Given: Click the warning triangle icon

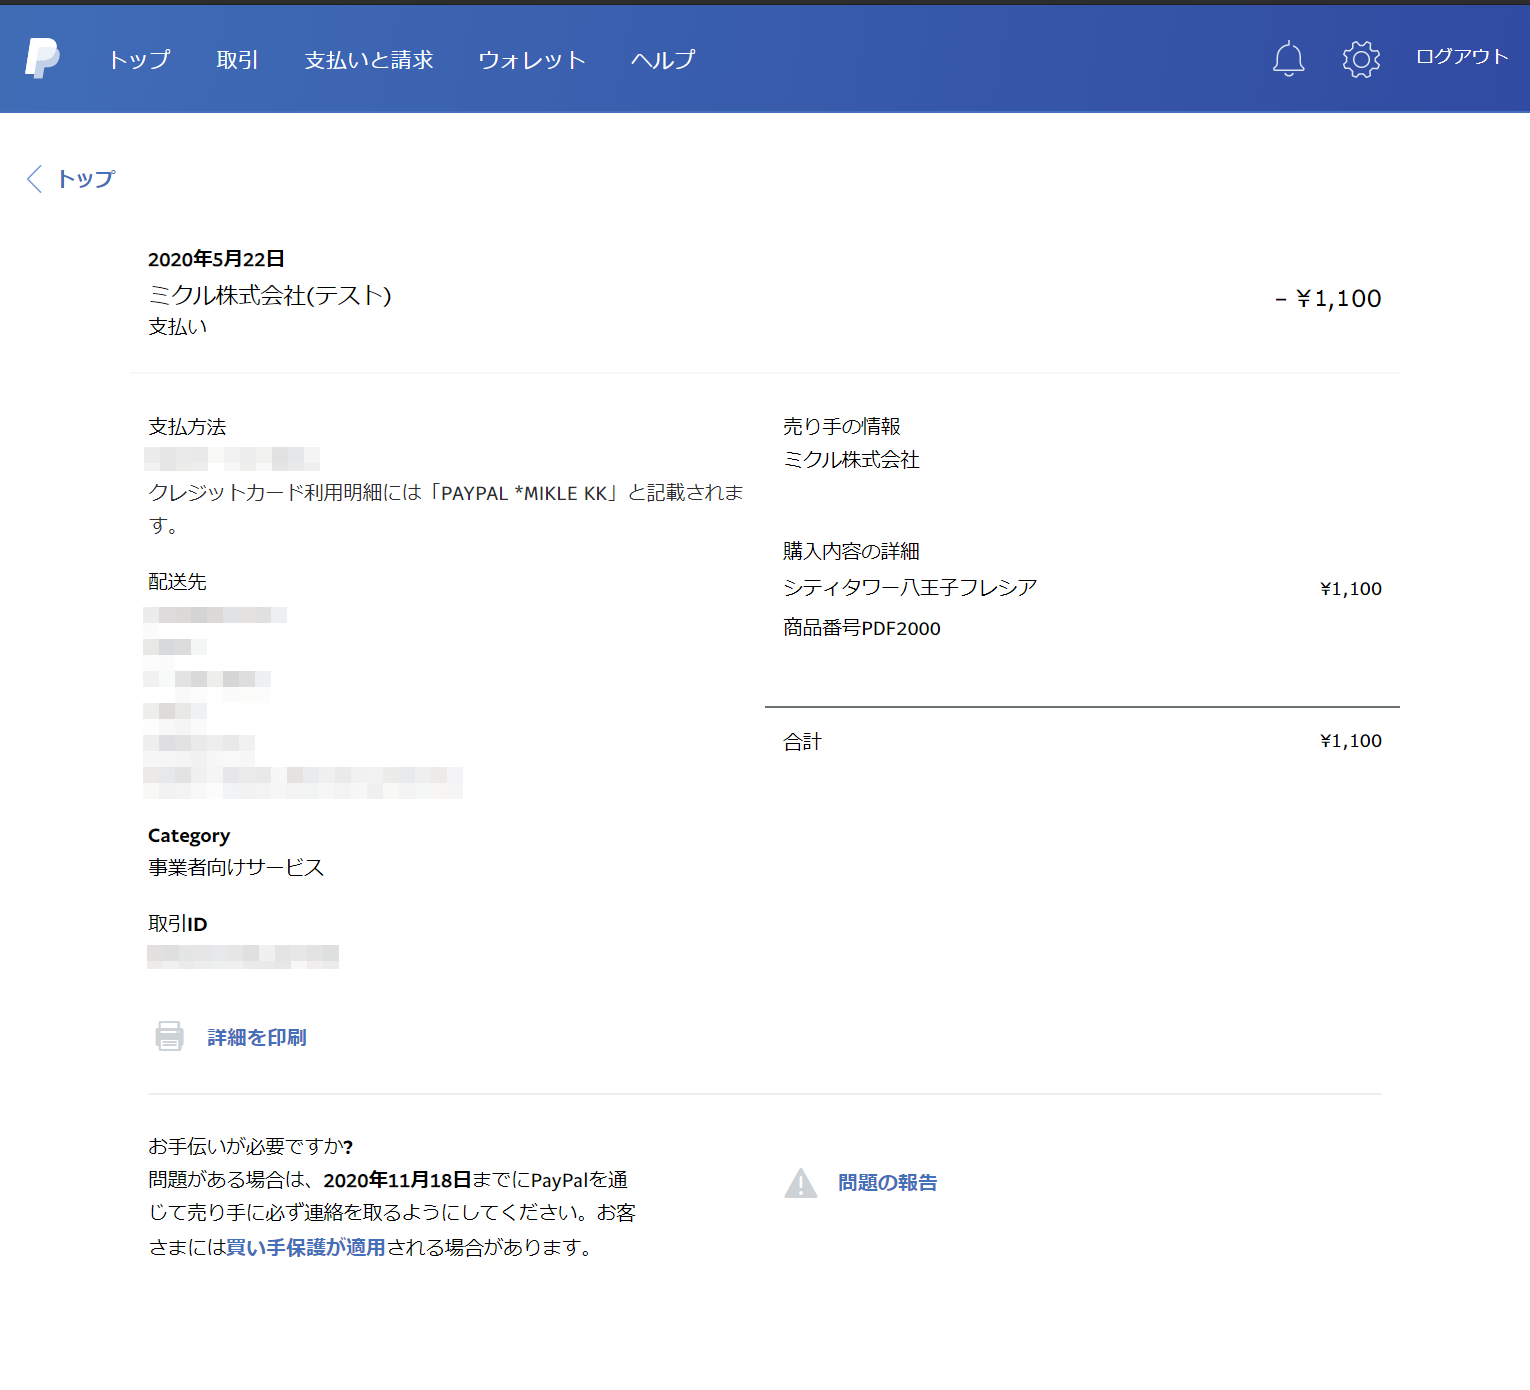Looking at the screenshot, I should click(x=800, y=1183).
